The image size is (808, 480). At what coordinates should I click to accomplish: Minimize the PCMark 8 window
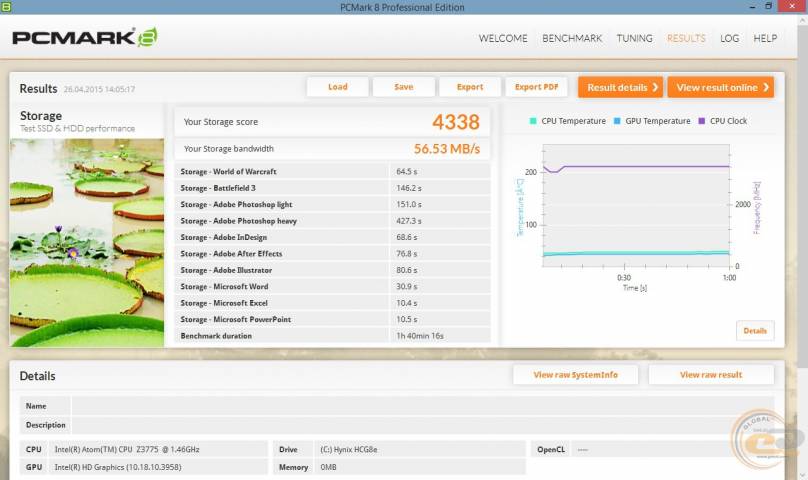pyautogui.click(x=752, y=7)
